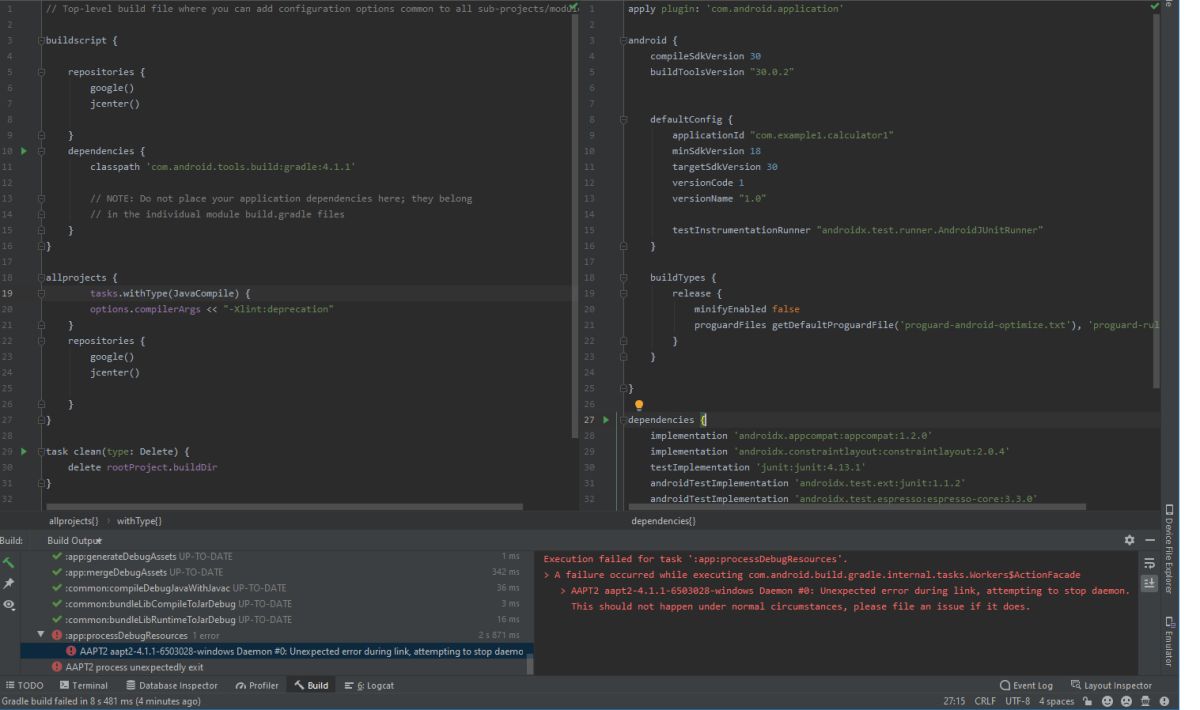The height and width of the screenshot is (710, 1200).
Task: Collapse the android block fold marker
Action: (x=622, y=41)
